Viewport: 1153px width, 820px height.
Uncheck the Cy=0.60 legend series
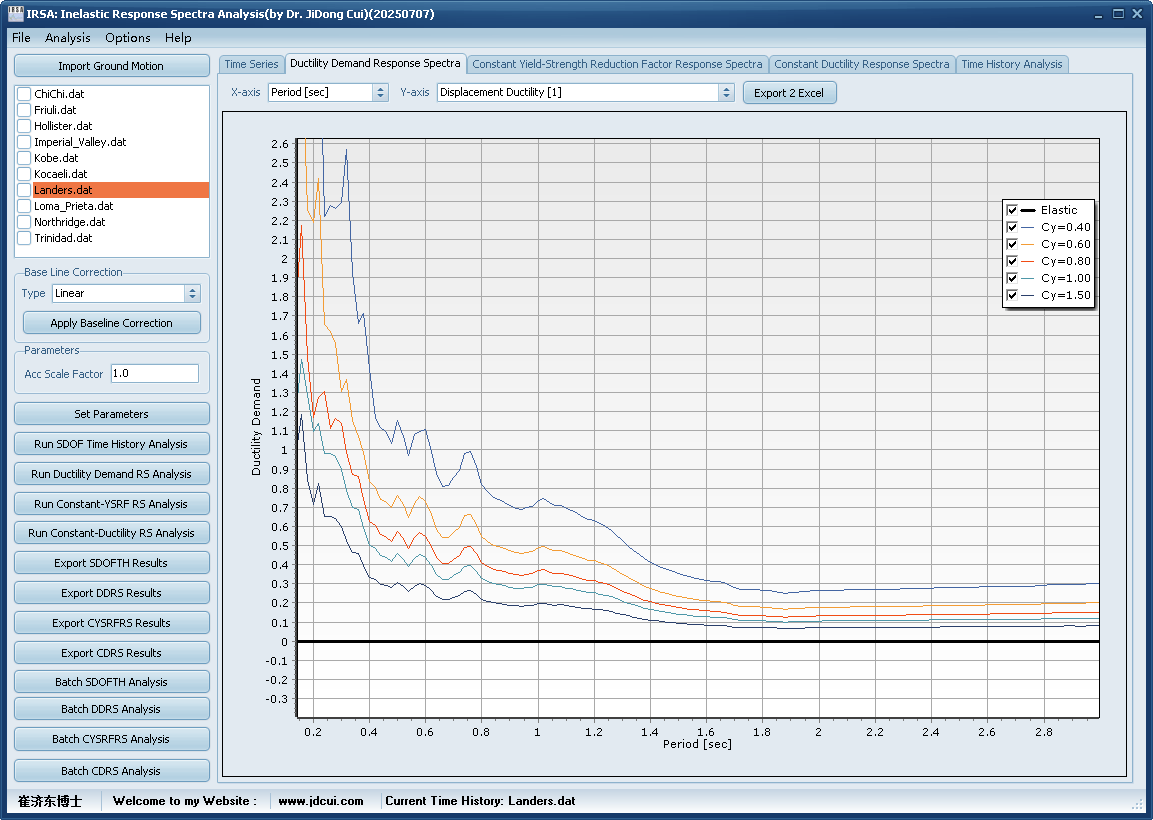coord(1012,244)
